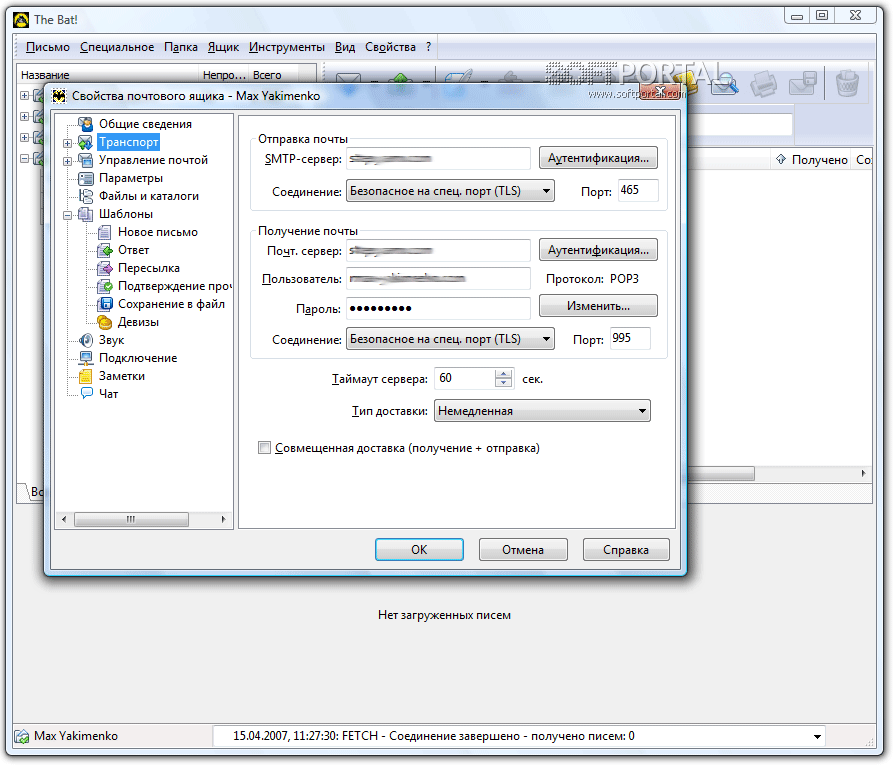Expand the Транспорт tree node

(67, 143)
